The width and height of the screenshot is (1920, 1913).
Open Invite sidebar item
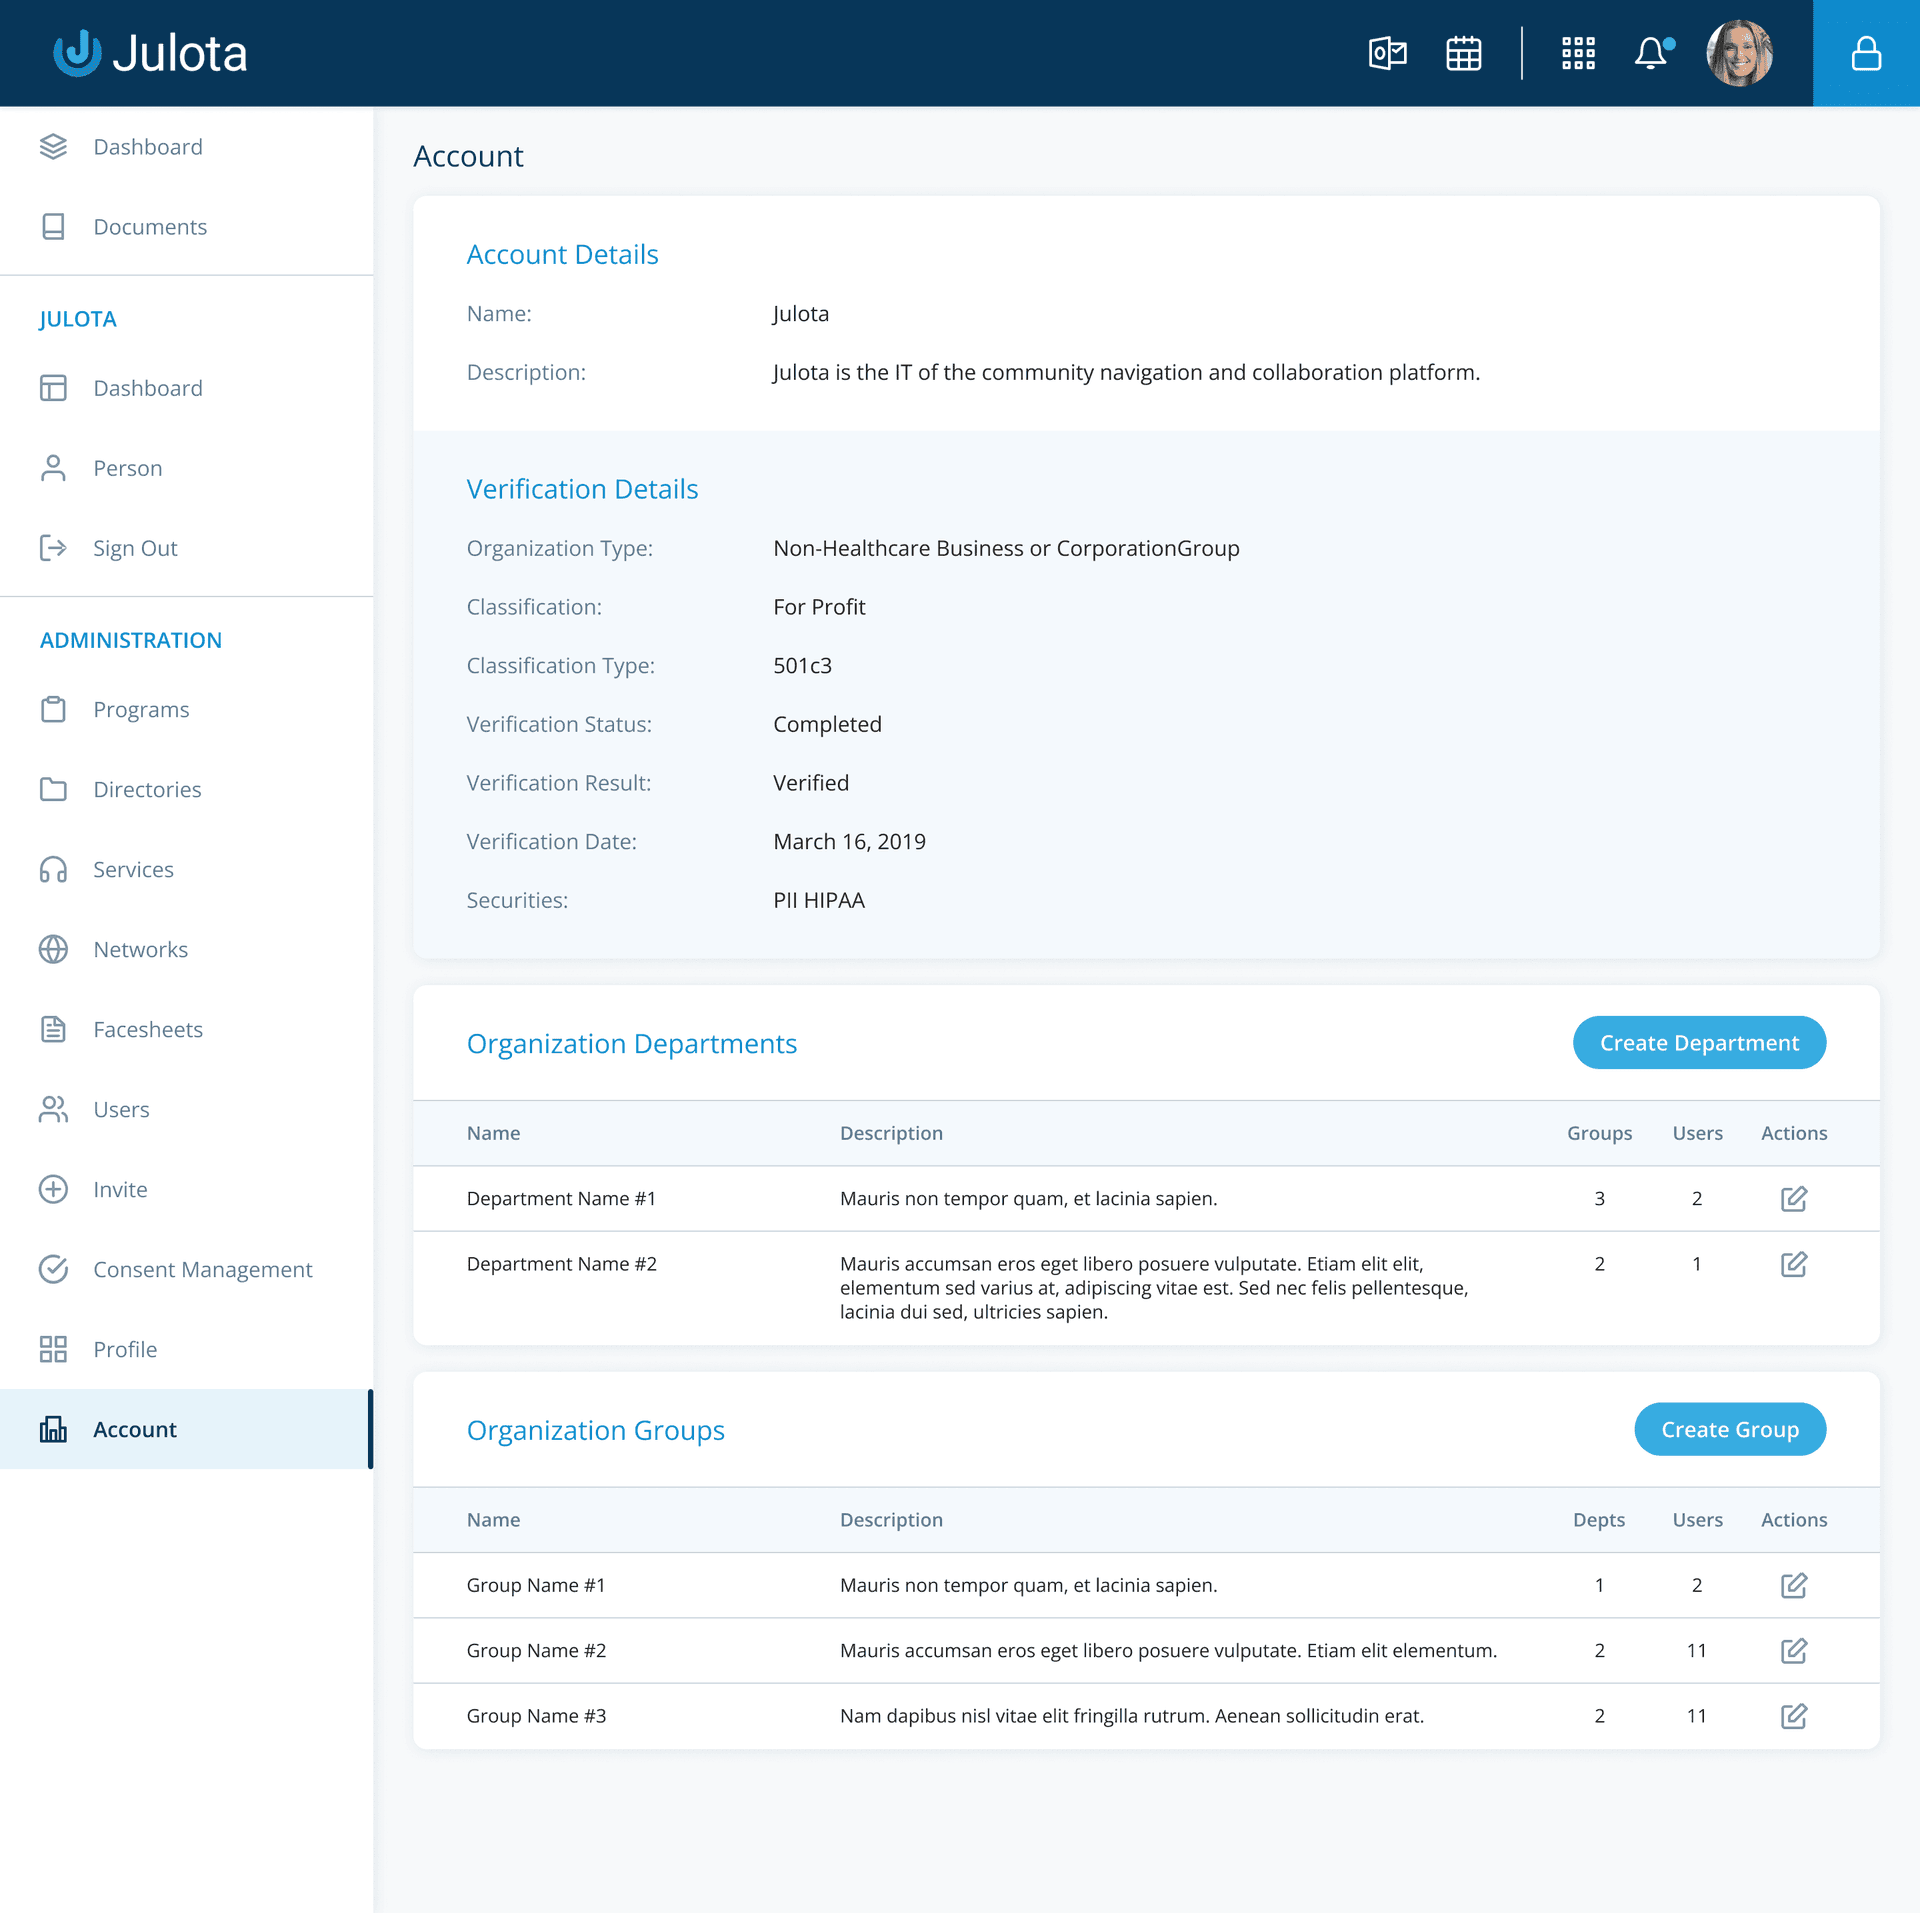186,1189
